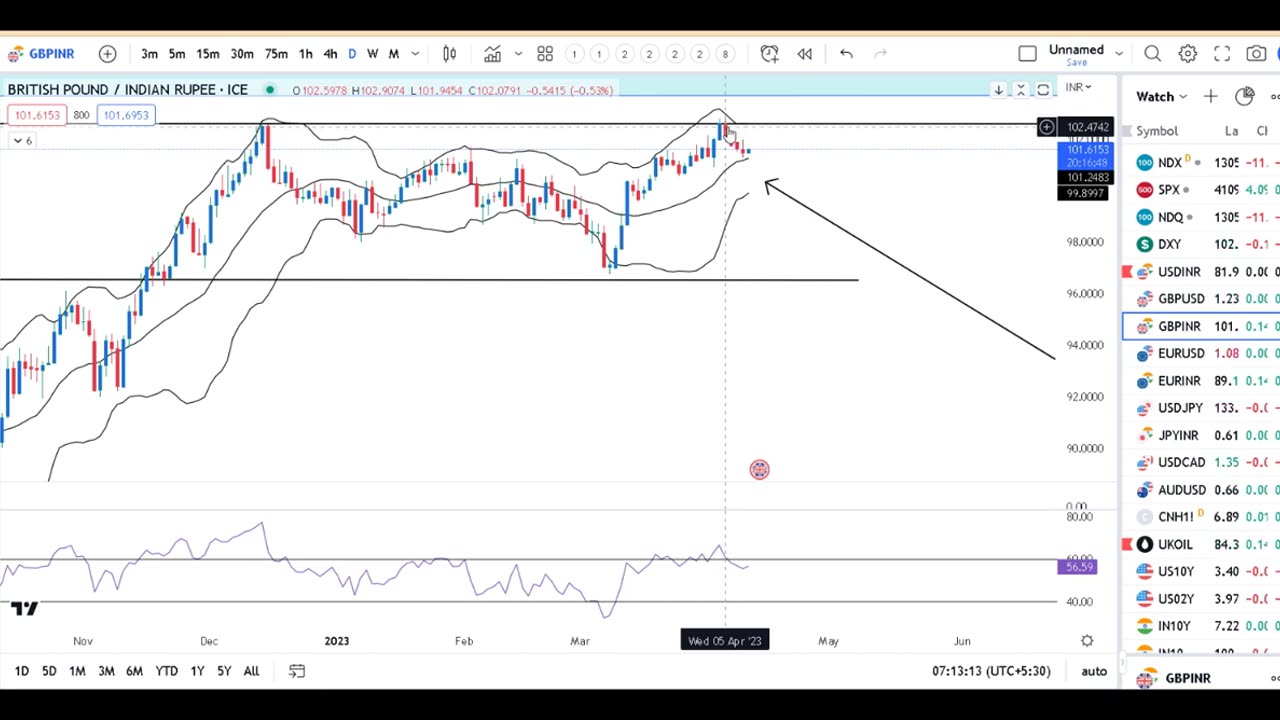The height and width of the screenshot is (720, 1280).
Task: Select the chart layout square icon
Action: tap(1027, 54)
